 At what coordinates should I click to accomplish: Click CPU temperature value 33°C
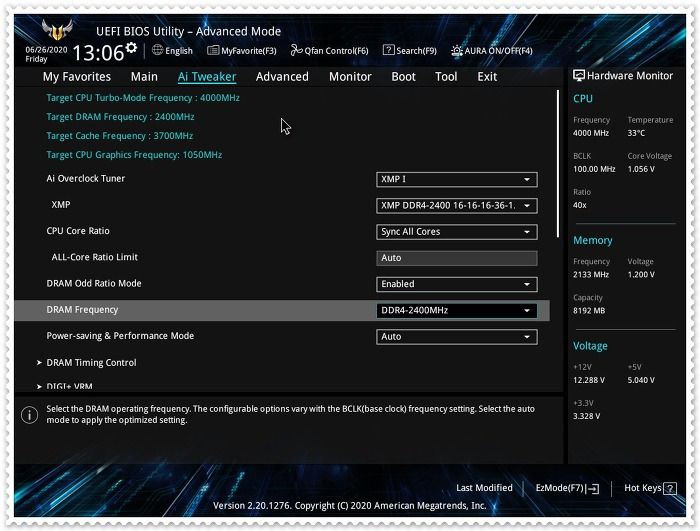pyautogui.click(x=636, y=133)
